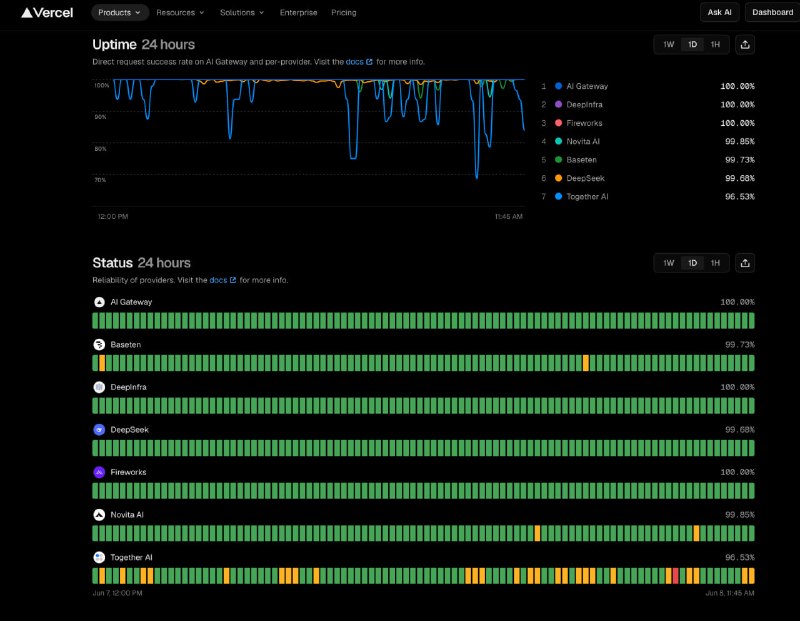Click DeepInfra purple legend dot
The height and width of the screenshot is (621, 800).
coord(558,105)
